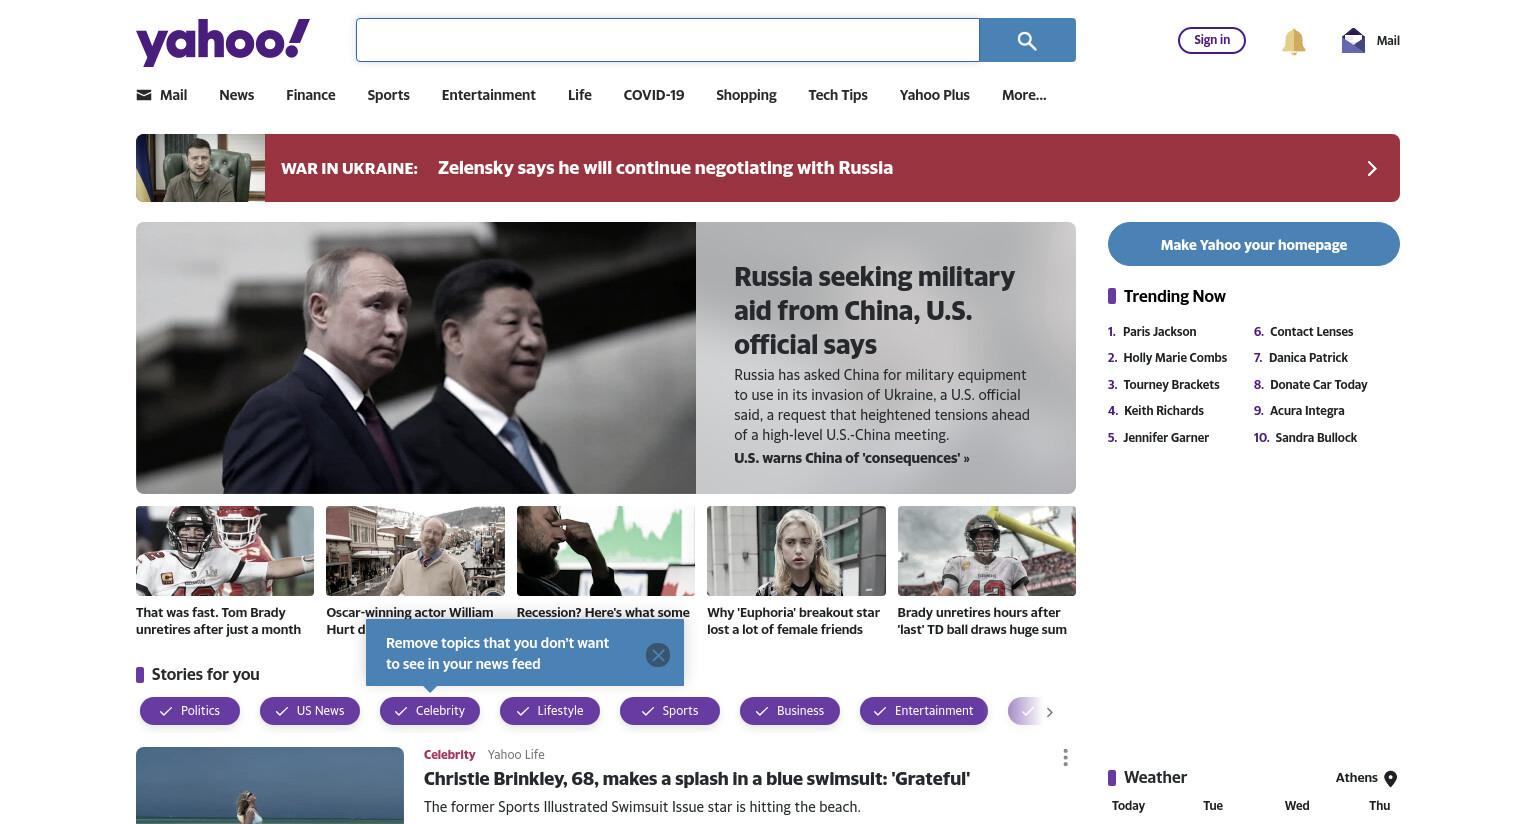Click the search magnifier button
1536x824 pixels.
coord(1027,40)
